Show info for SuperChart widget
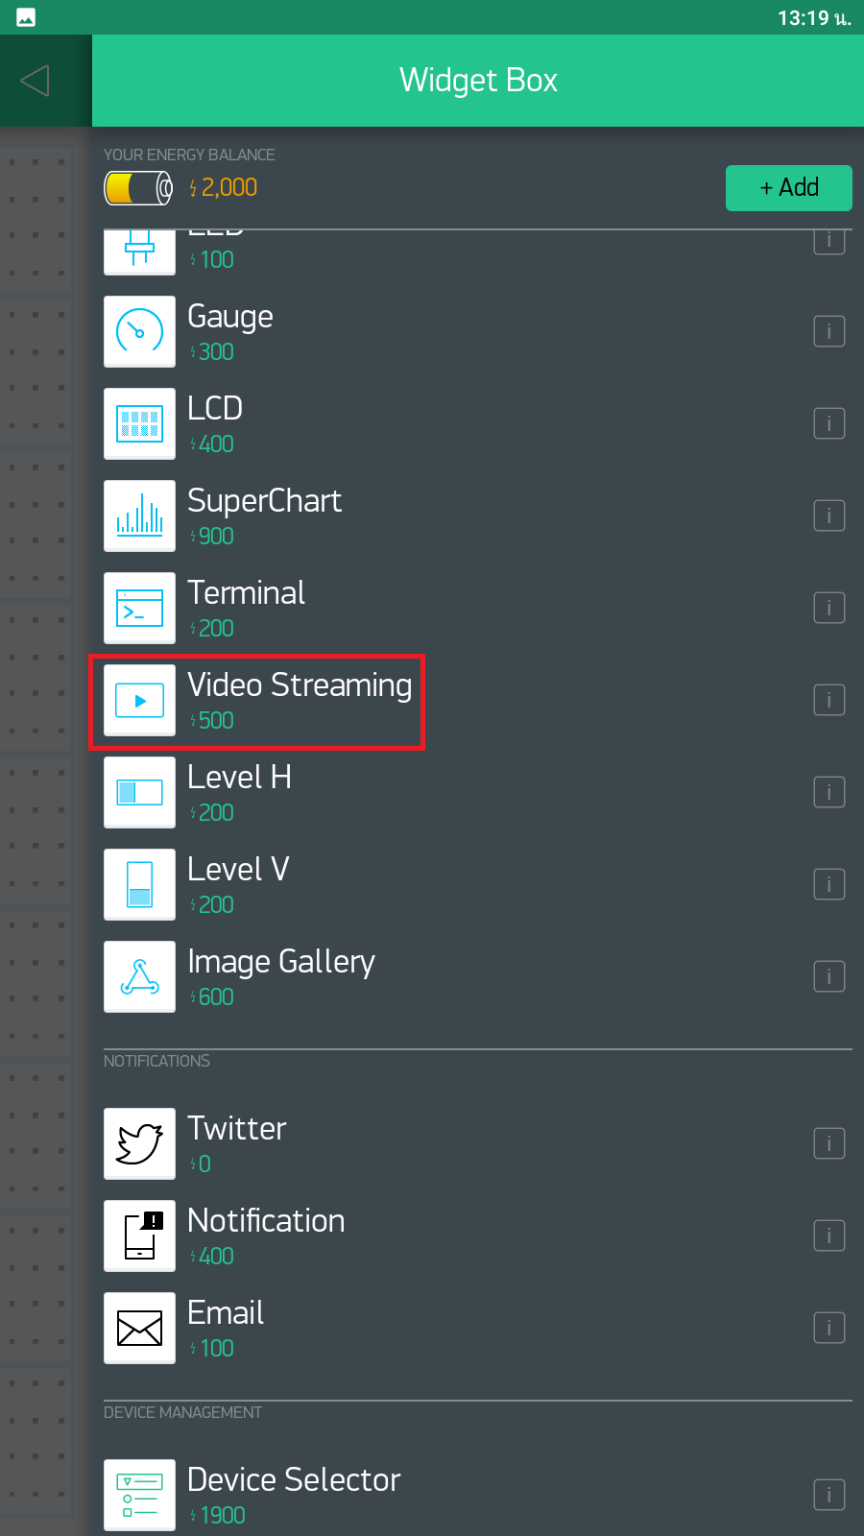 pos(828,516)
